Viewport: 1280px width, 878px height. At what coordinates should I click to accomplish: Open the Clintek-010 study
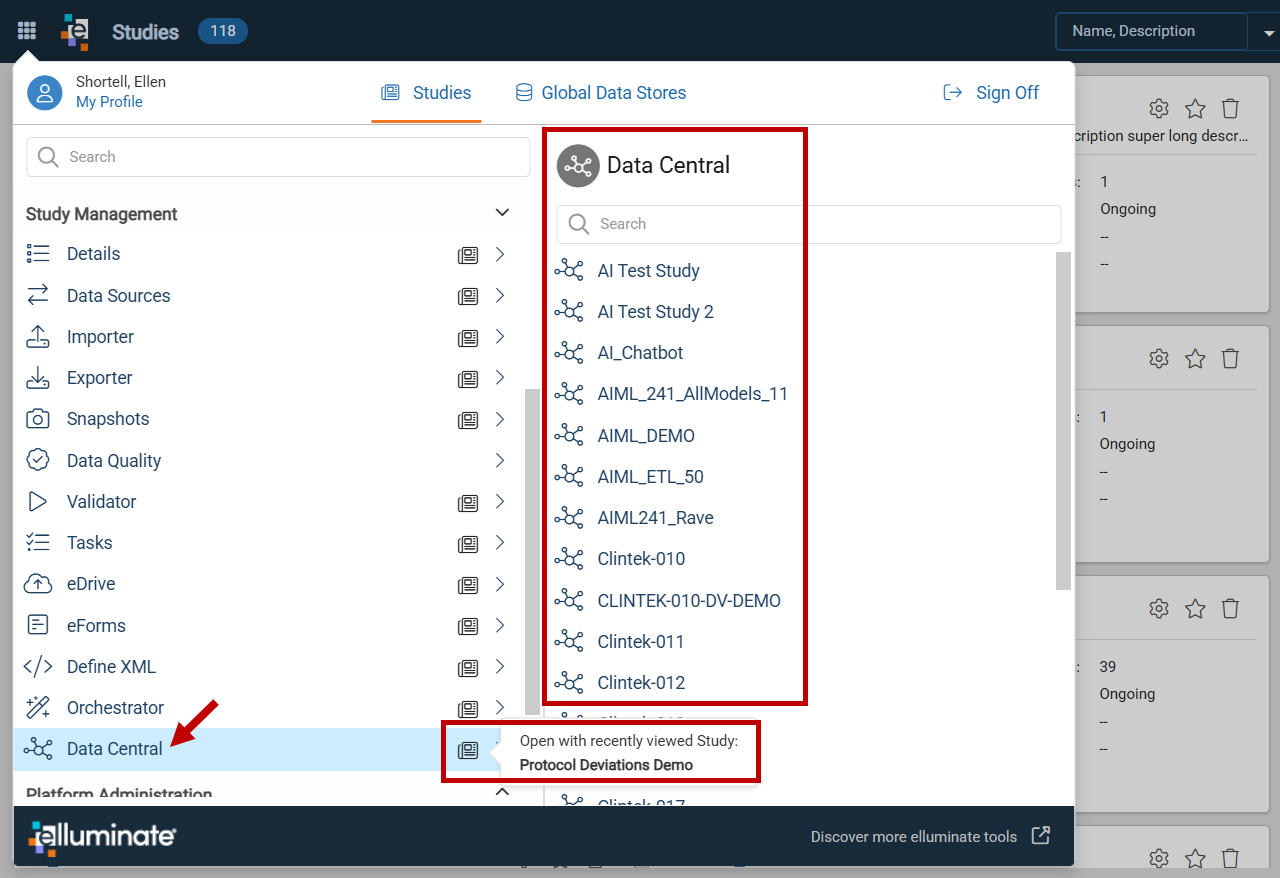(641, 559)
